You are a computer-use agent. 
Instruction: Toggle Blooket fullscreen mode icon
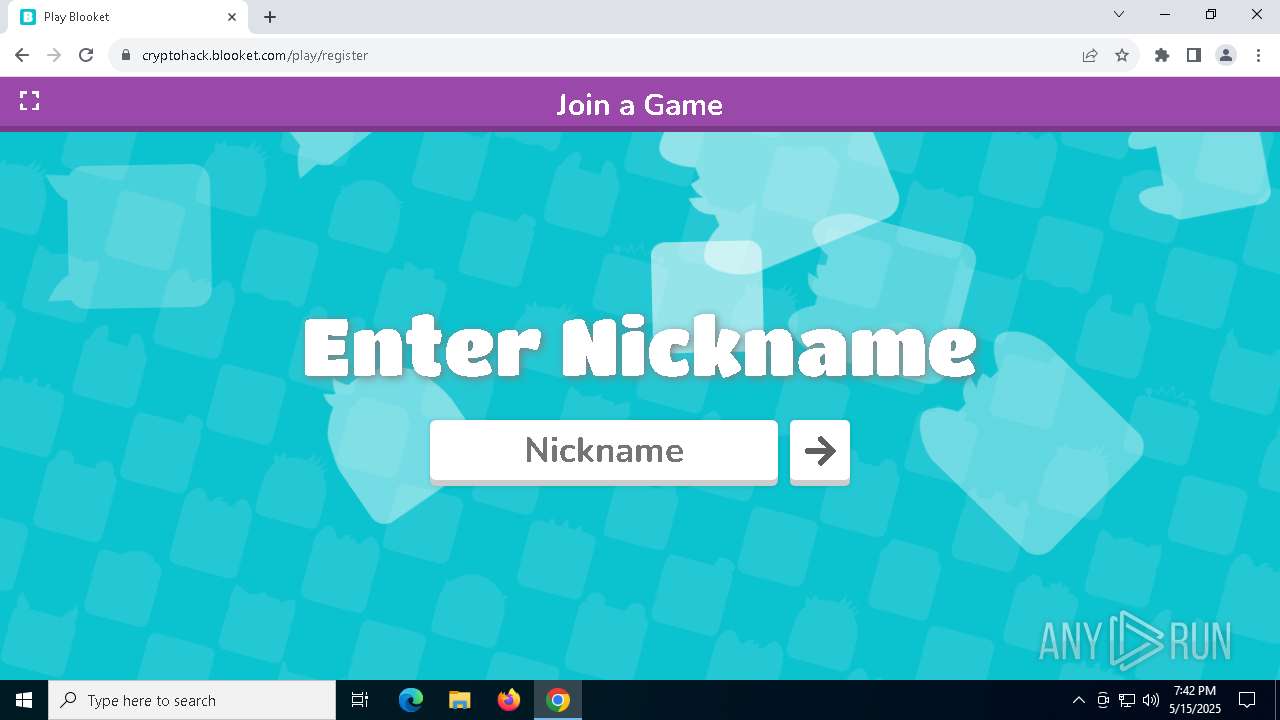30,101
